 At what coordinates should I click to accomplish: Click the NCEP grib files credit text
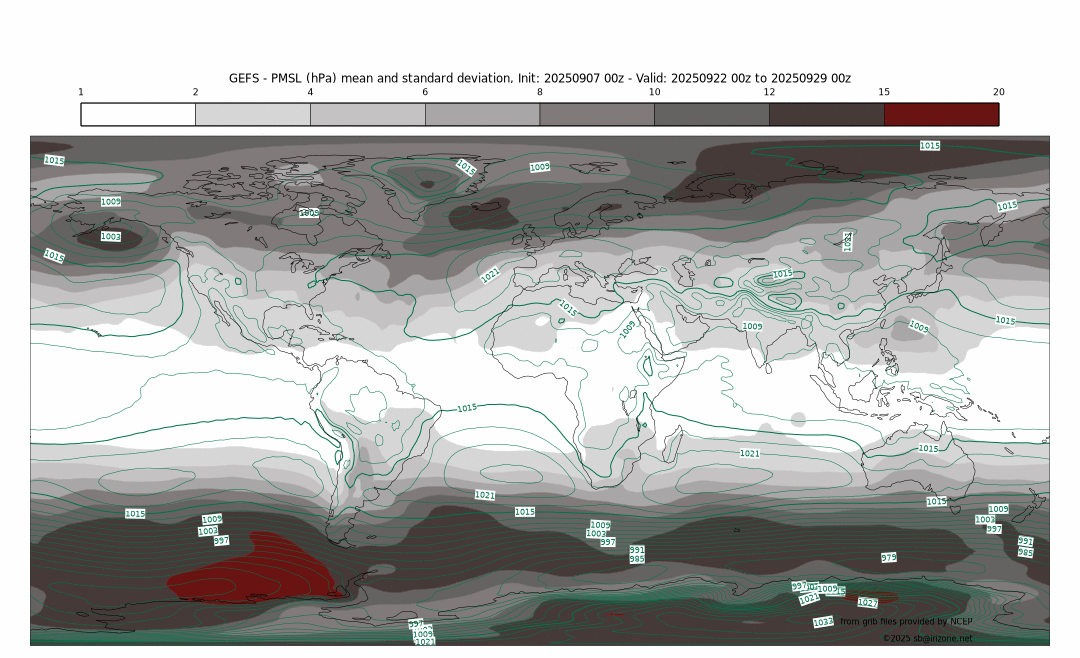[906, 621]
